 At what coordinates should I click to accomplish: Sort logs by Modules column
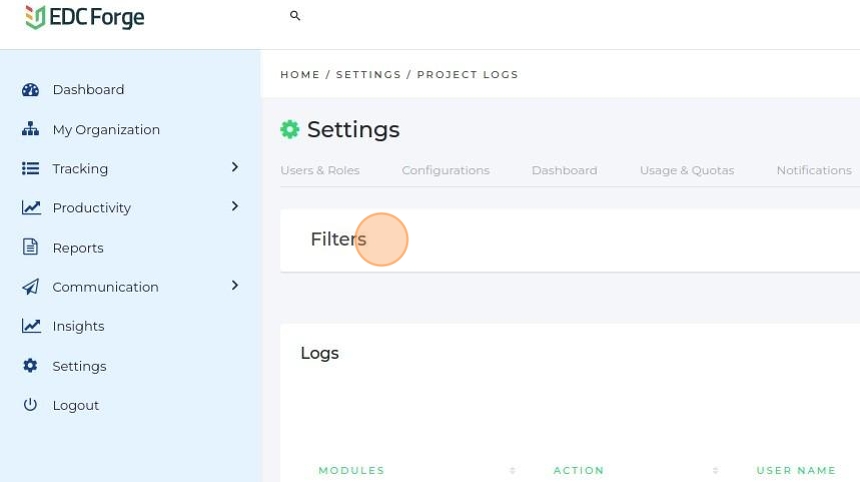pyautogui.click(x=512, y=470)
